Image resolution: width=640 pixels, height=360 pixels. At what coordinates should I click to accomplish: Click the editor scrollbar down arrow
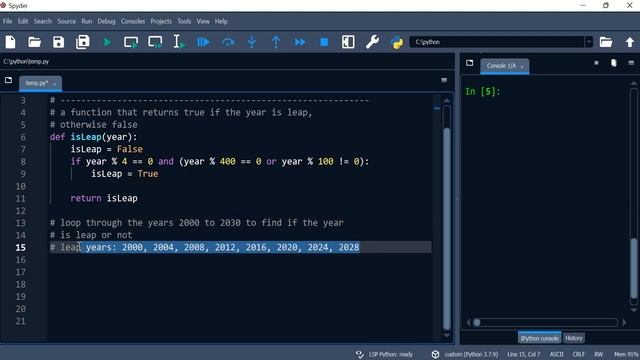pyautogui.click(x=447, y=336)
